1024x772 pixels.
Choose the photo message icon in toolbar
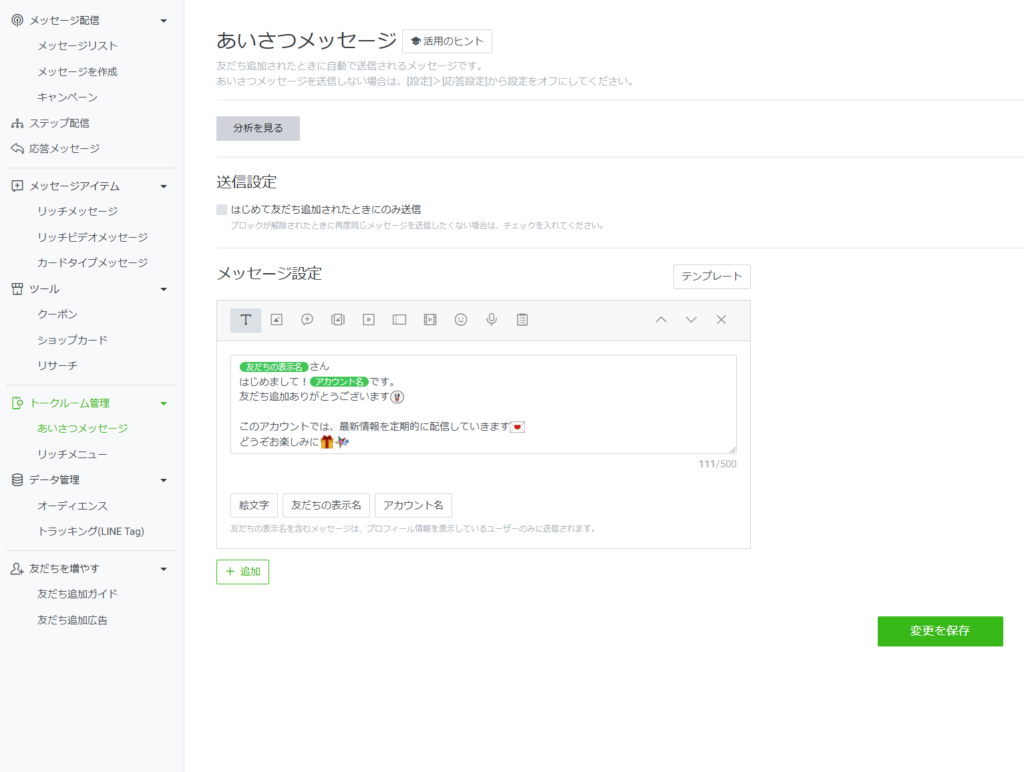277,320
